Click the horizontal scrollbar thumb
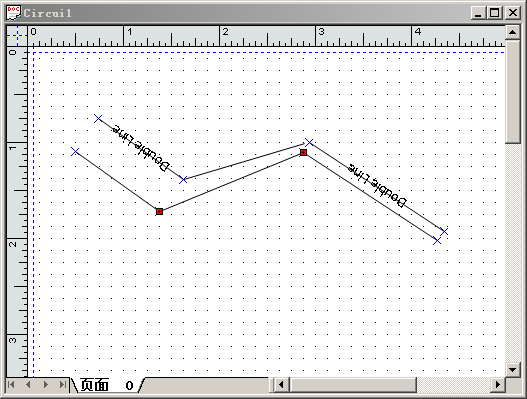Screen dimensions: 527x399 pos(353,385)
